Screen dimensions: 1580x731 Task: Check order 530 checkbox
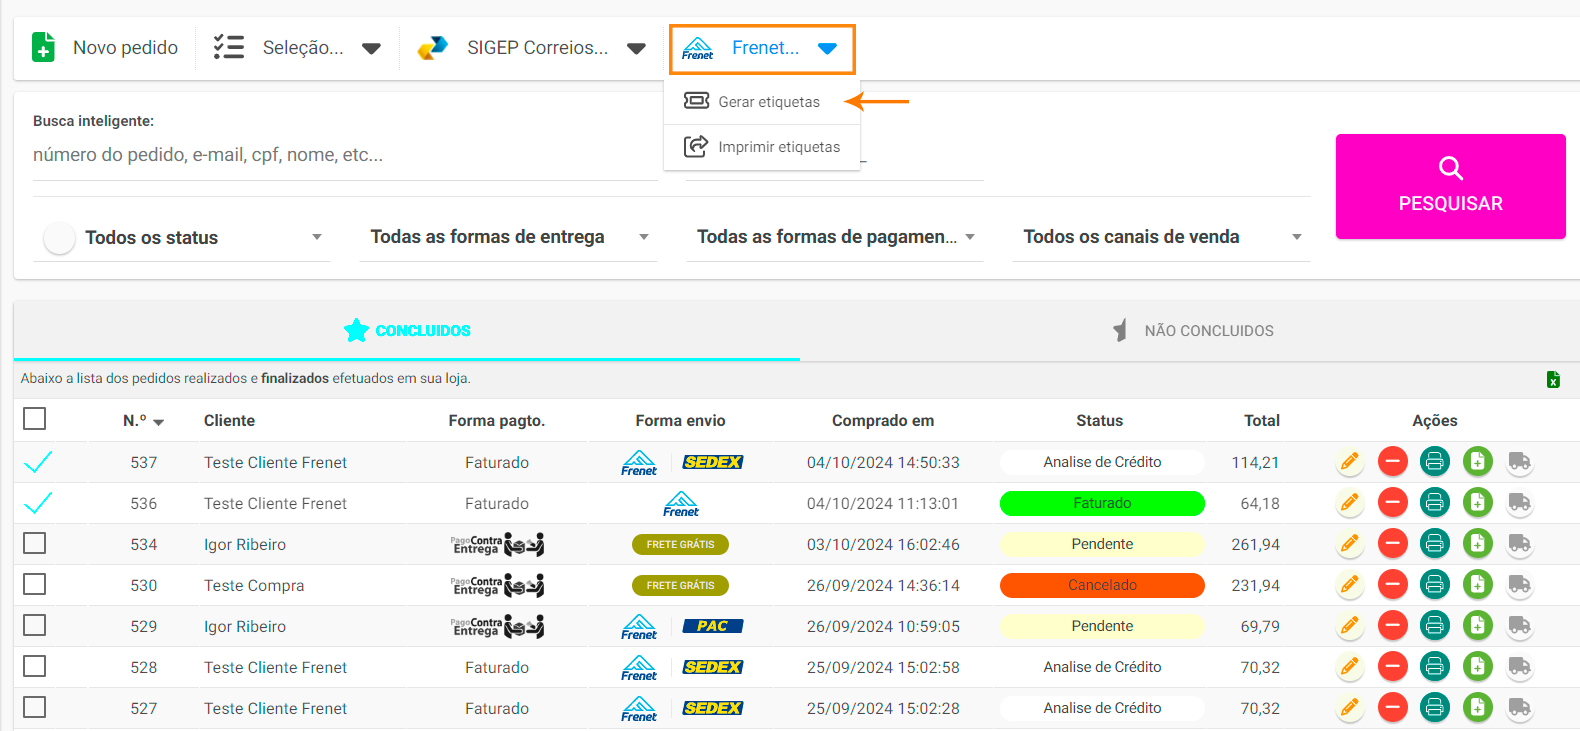(35, 584)
